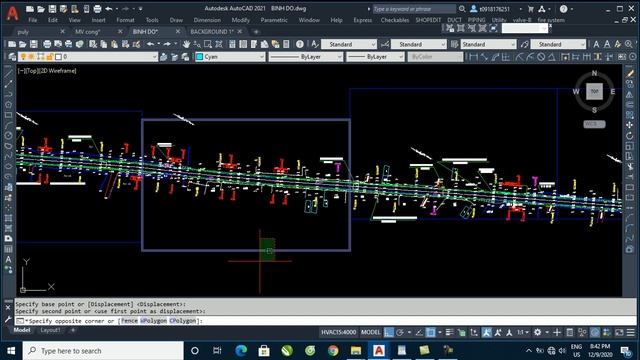
Task: Switch to the BACKGROUND 1* drawing tab
Action: (211, 31)
